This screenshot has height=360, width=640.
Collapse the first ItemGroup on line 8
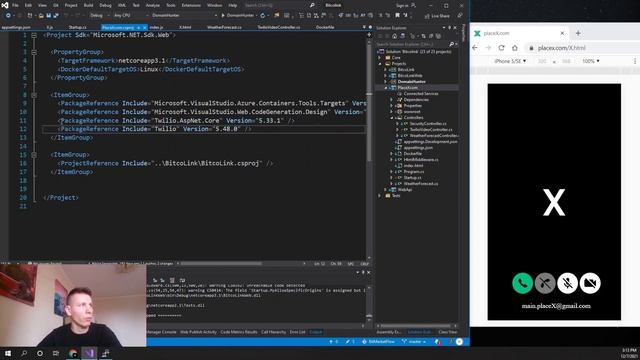click(x=34, y=95)
